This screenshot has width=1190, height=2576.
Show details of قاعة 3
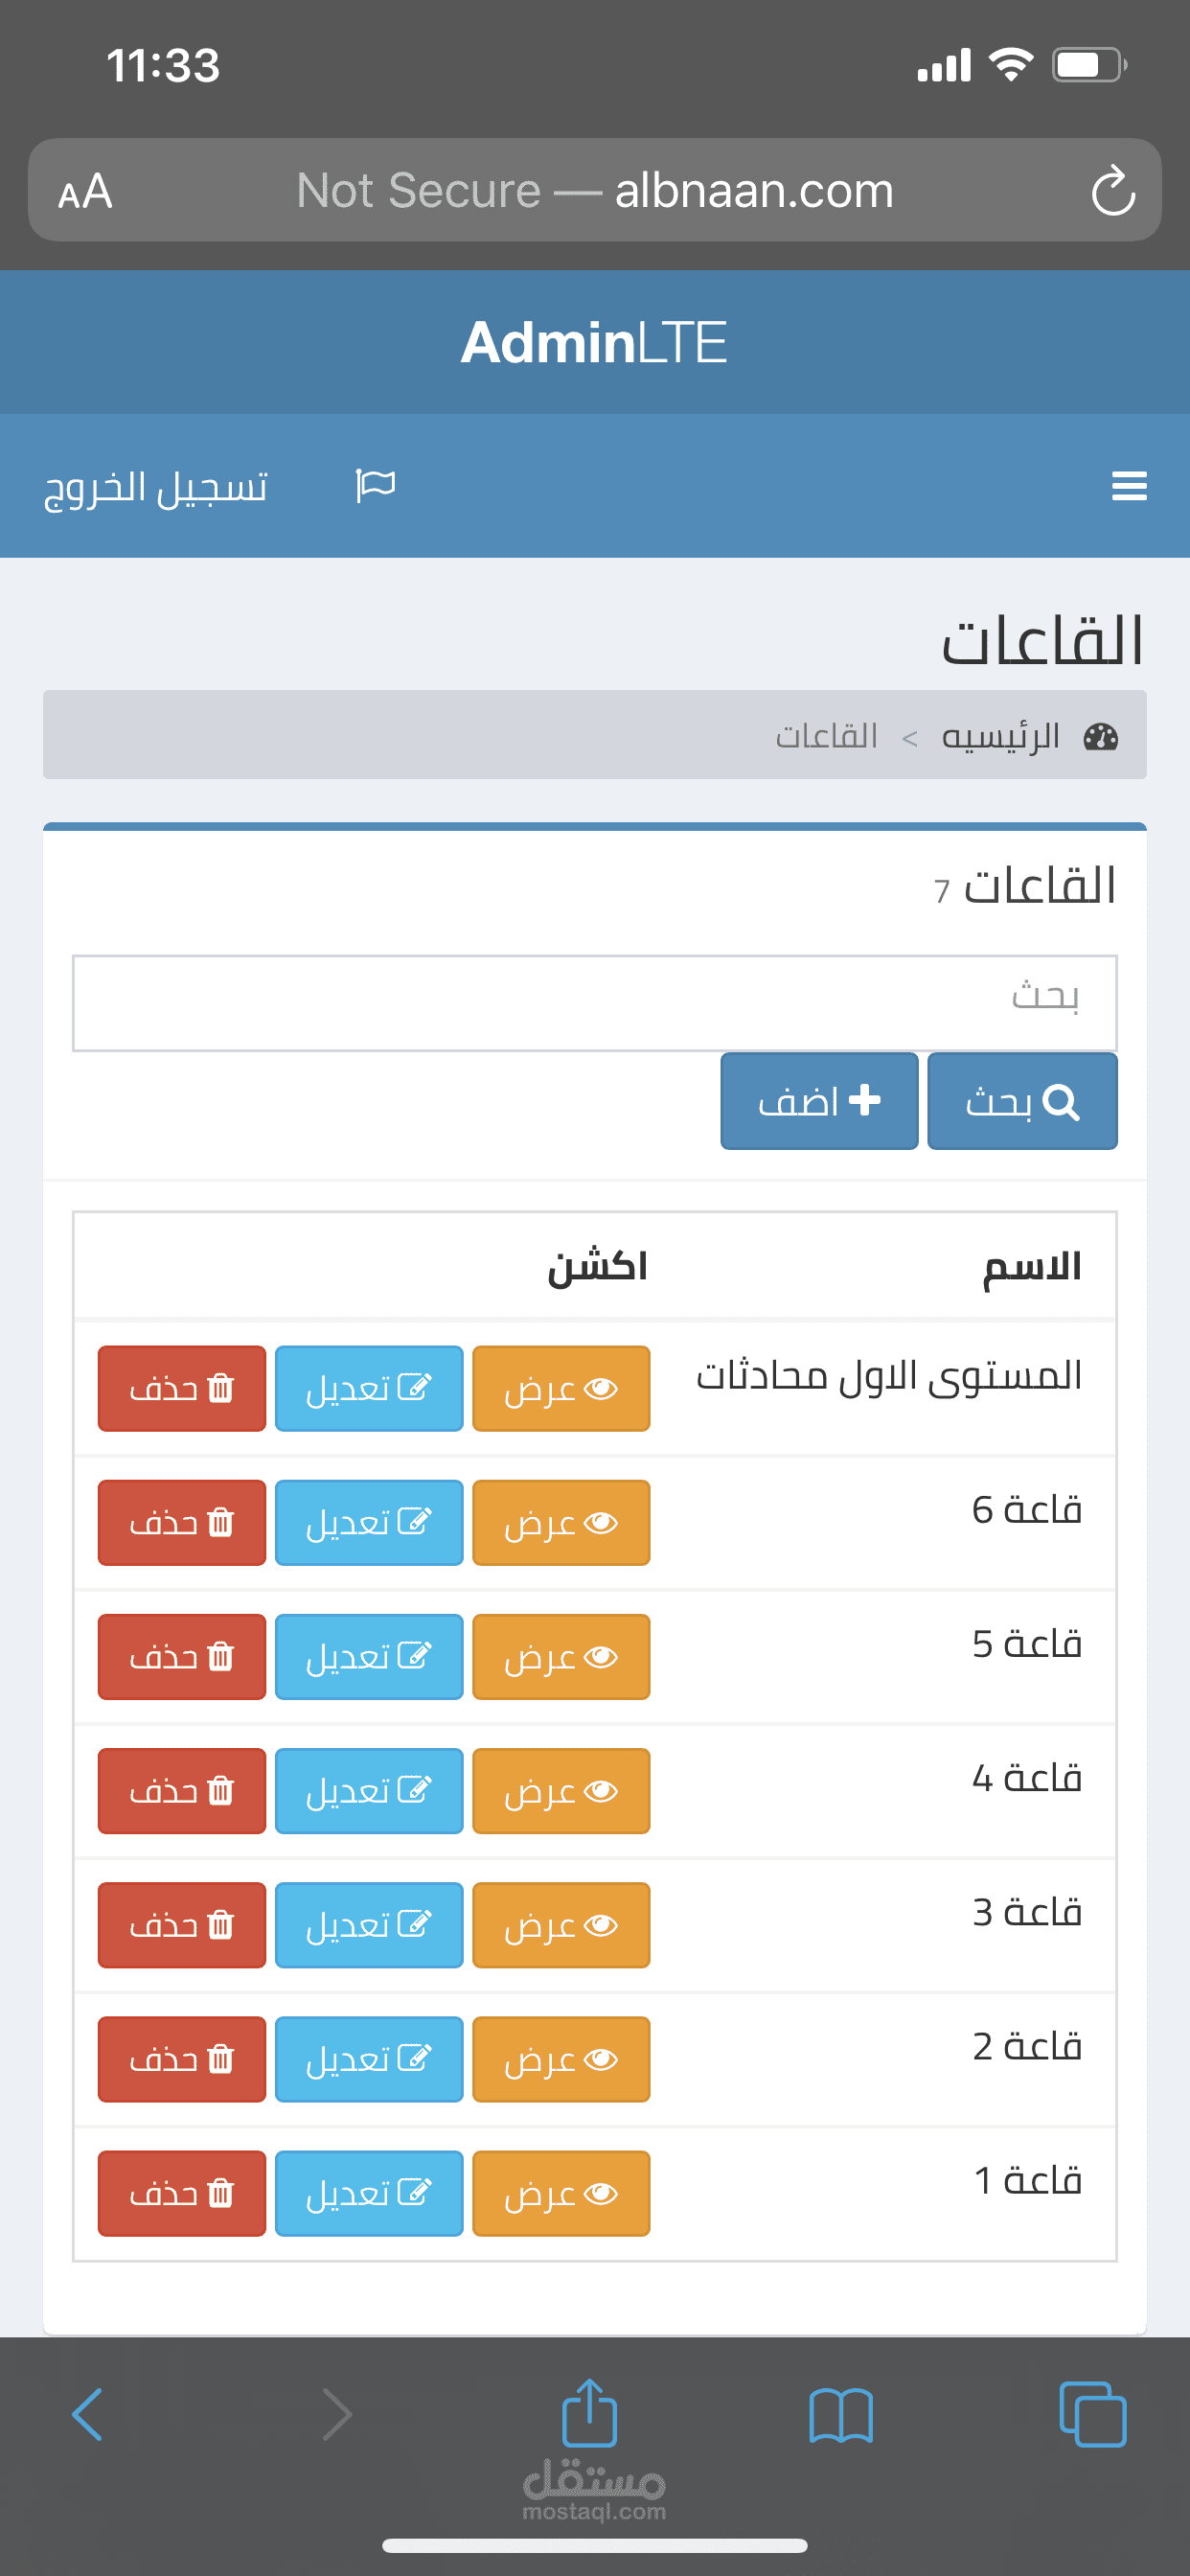click(561, 1925)
